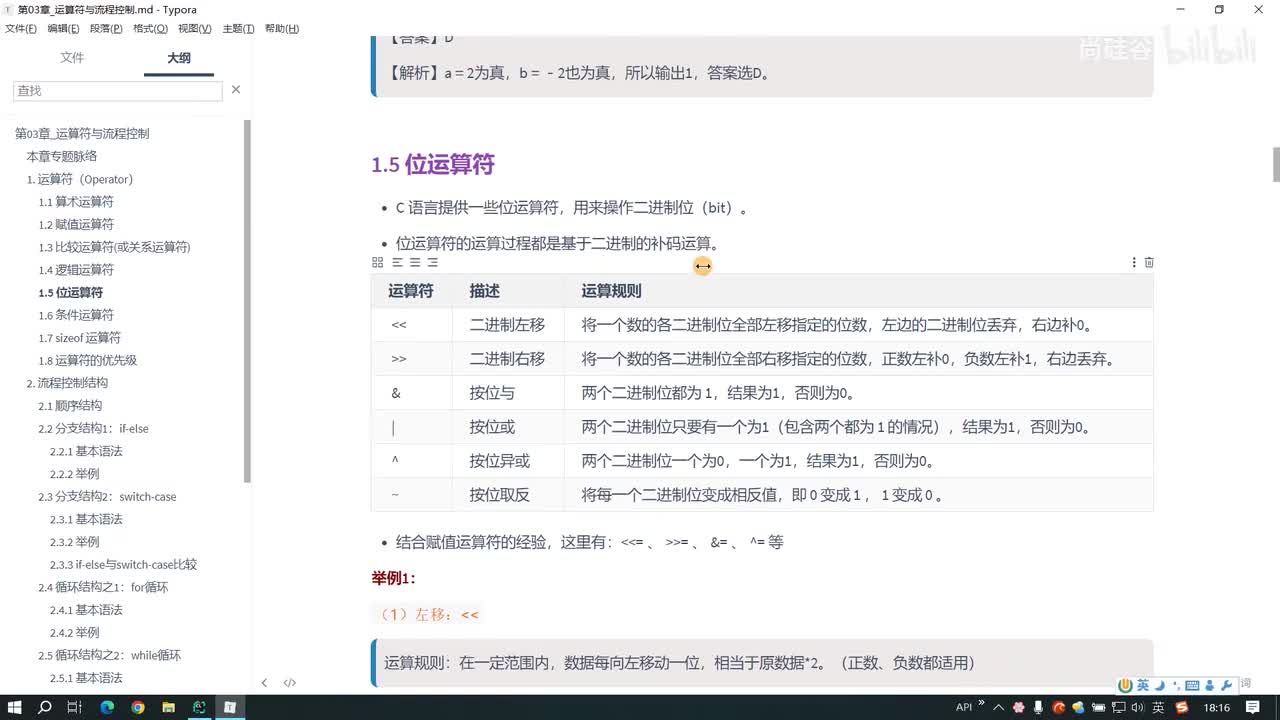
Task: Go to 2.4 循环结构之1: for循环 entry
Action: (x=103, y=587)
